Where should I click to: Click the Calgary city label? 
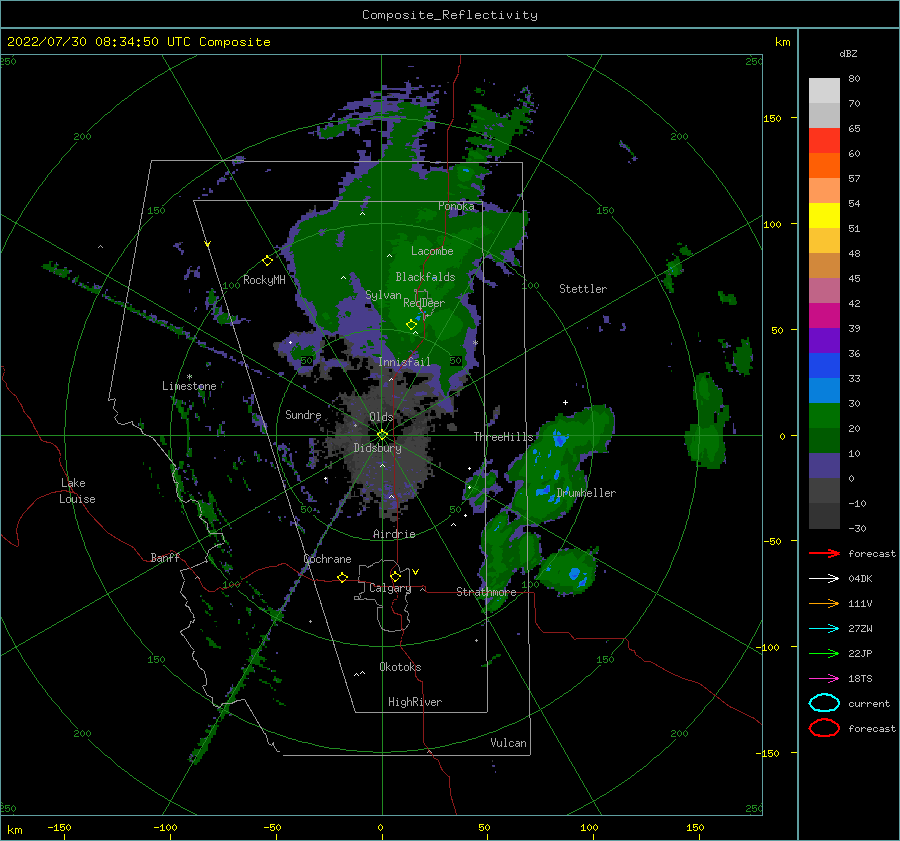[390, 588]
